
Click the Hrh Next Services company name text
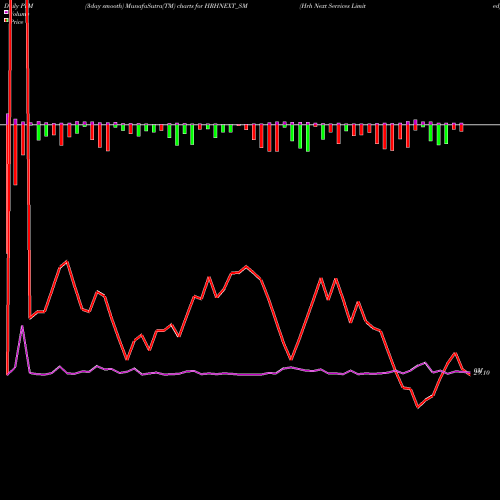click(x=332, y=6)
